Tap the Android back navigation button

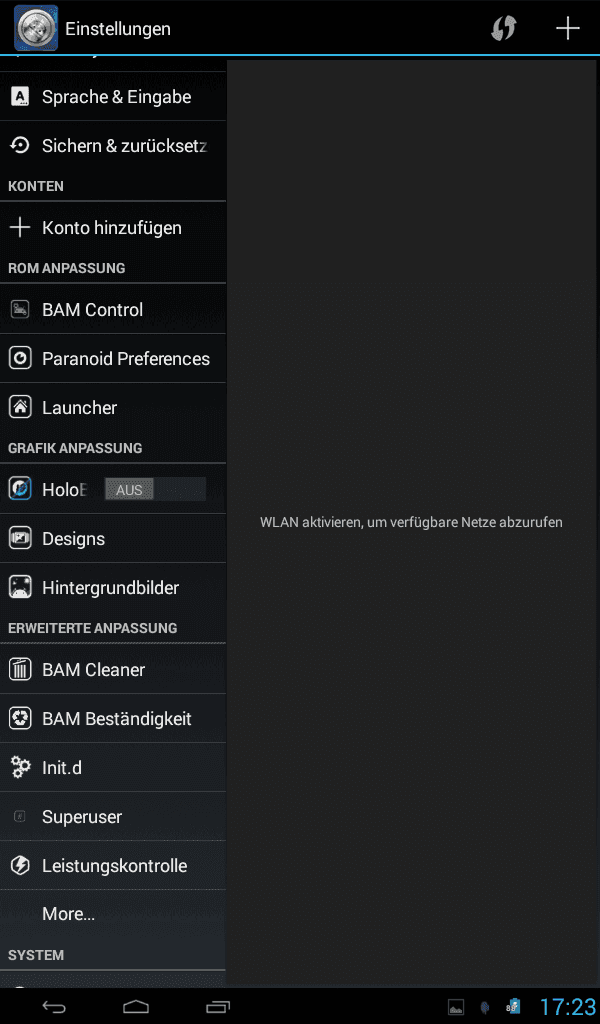[x=54, y=1006]
